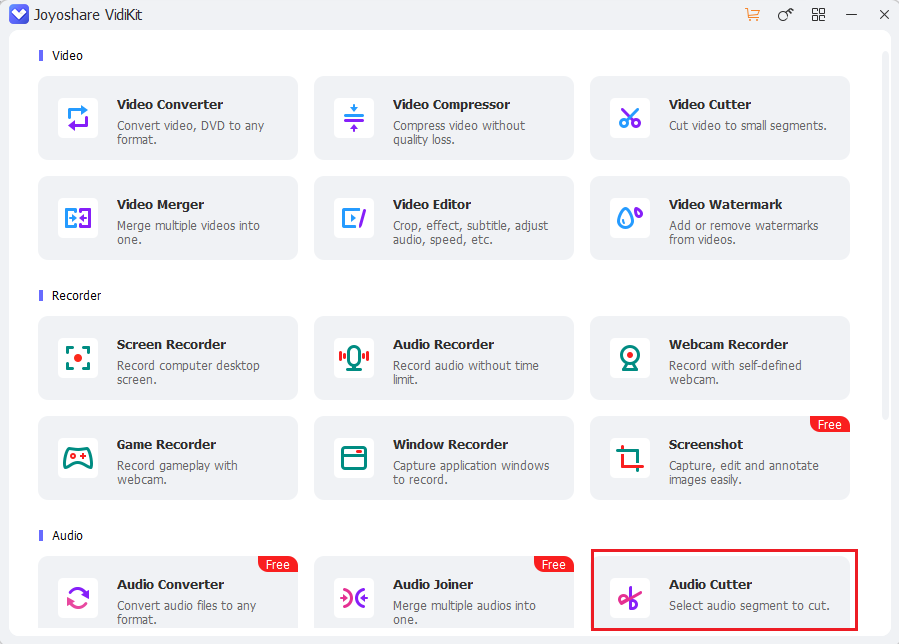Screen dimensions: 899x644
Task: Click the vertical scrollbar thumb
Action: tap(885, 235)
